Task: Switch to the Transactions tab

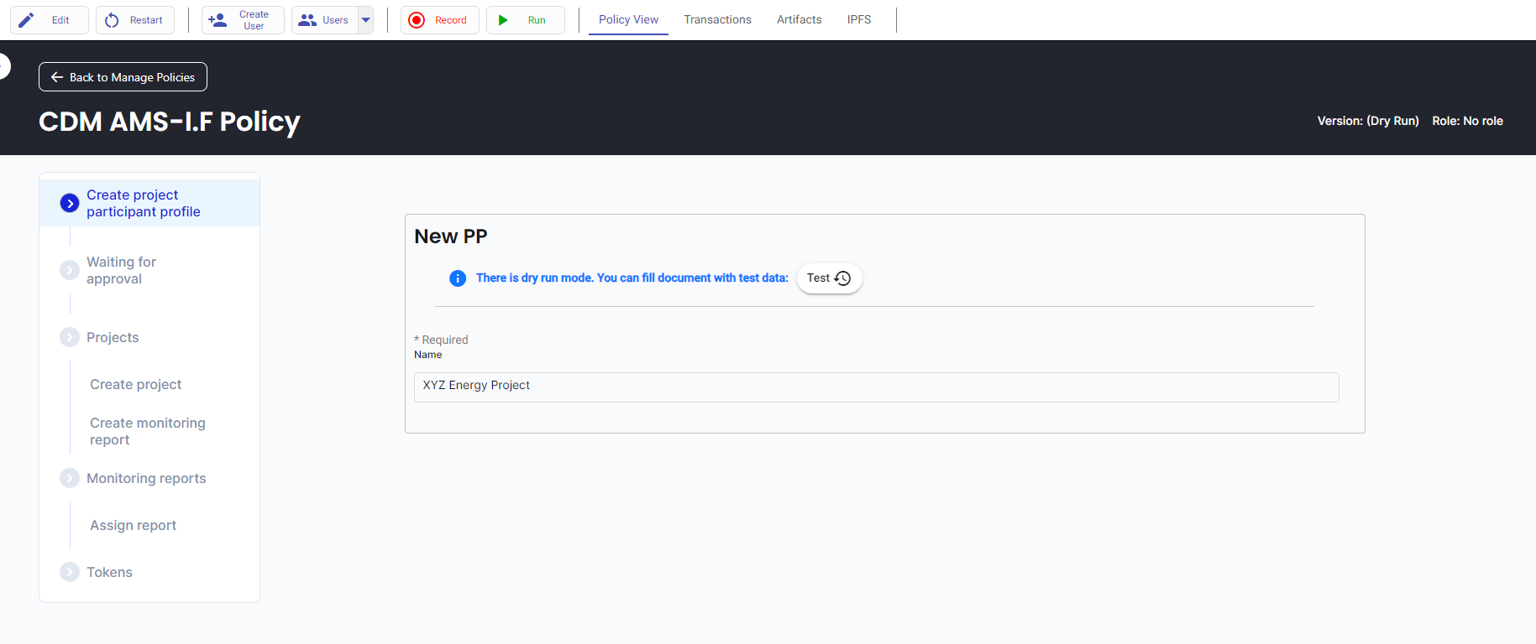Action: [x=717, y=20]
